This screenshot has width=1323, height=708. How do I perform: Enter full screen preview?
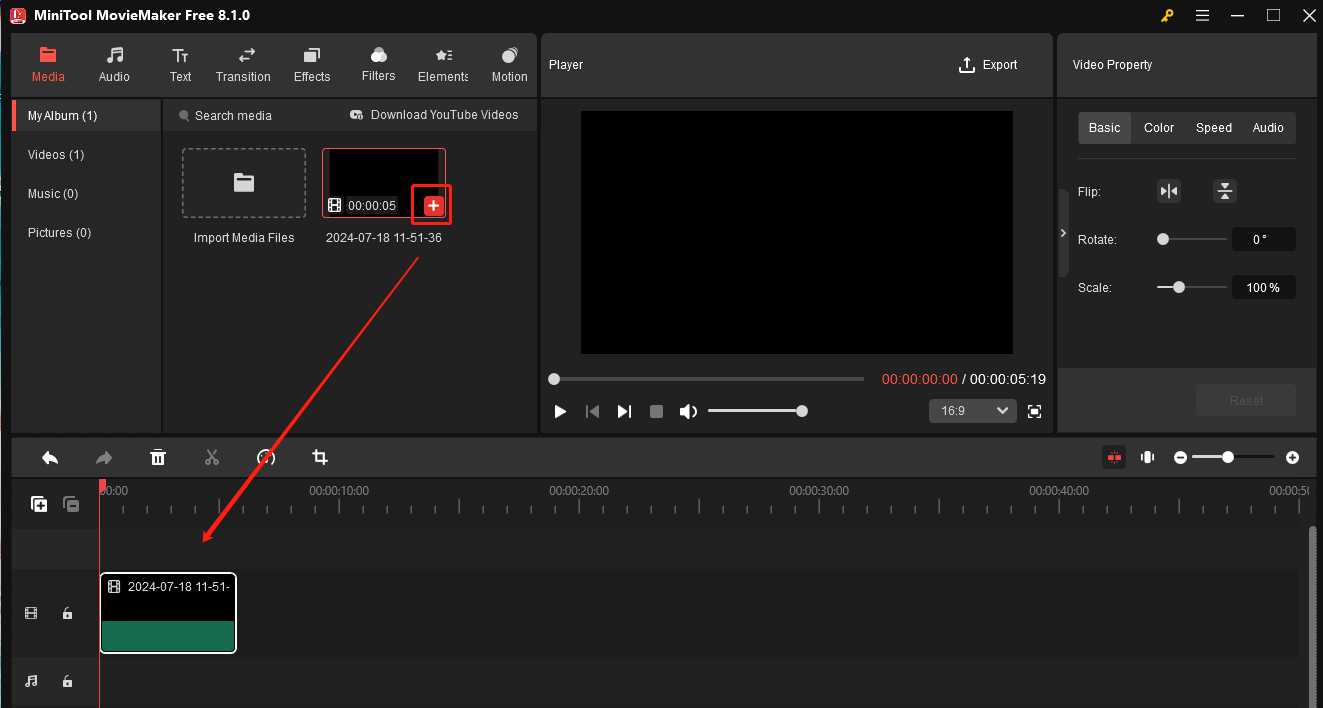tap(1035, 412)
